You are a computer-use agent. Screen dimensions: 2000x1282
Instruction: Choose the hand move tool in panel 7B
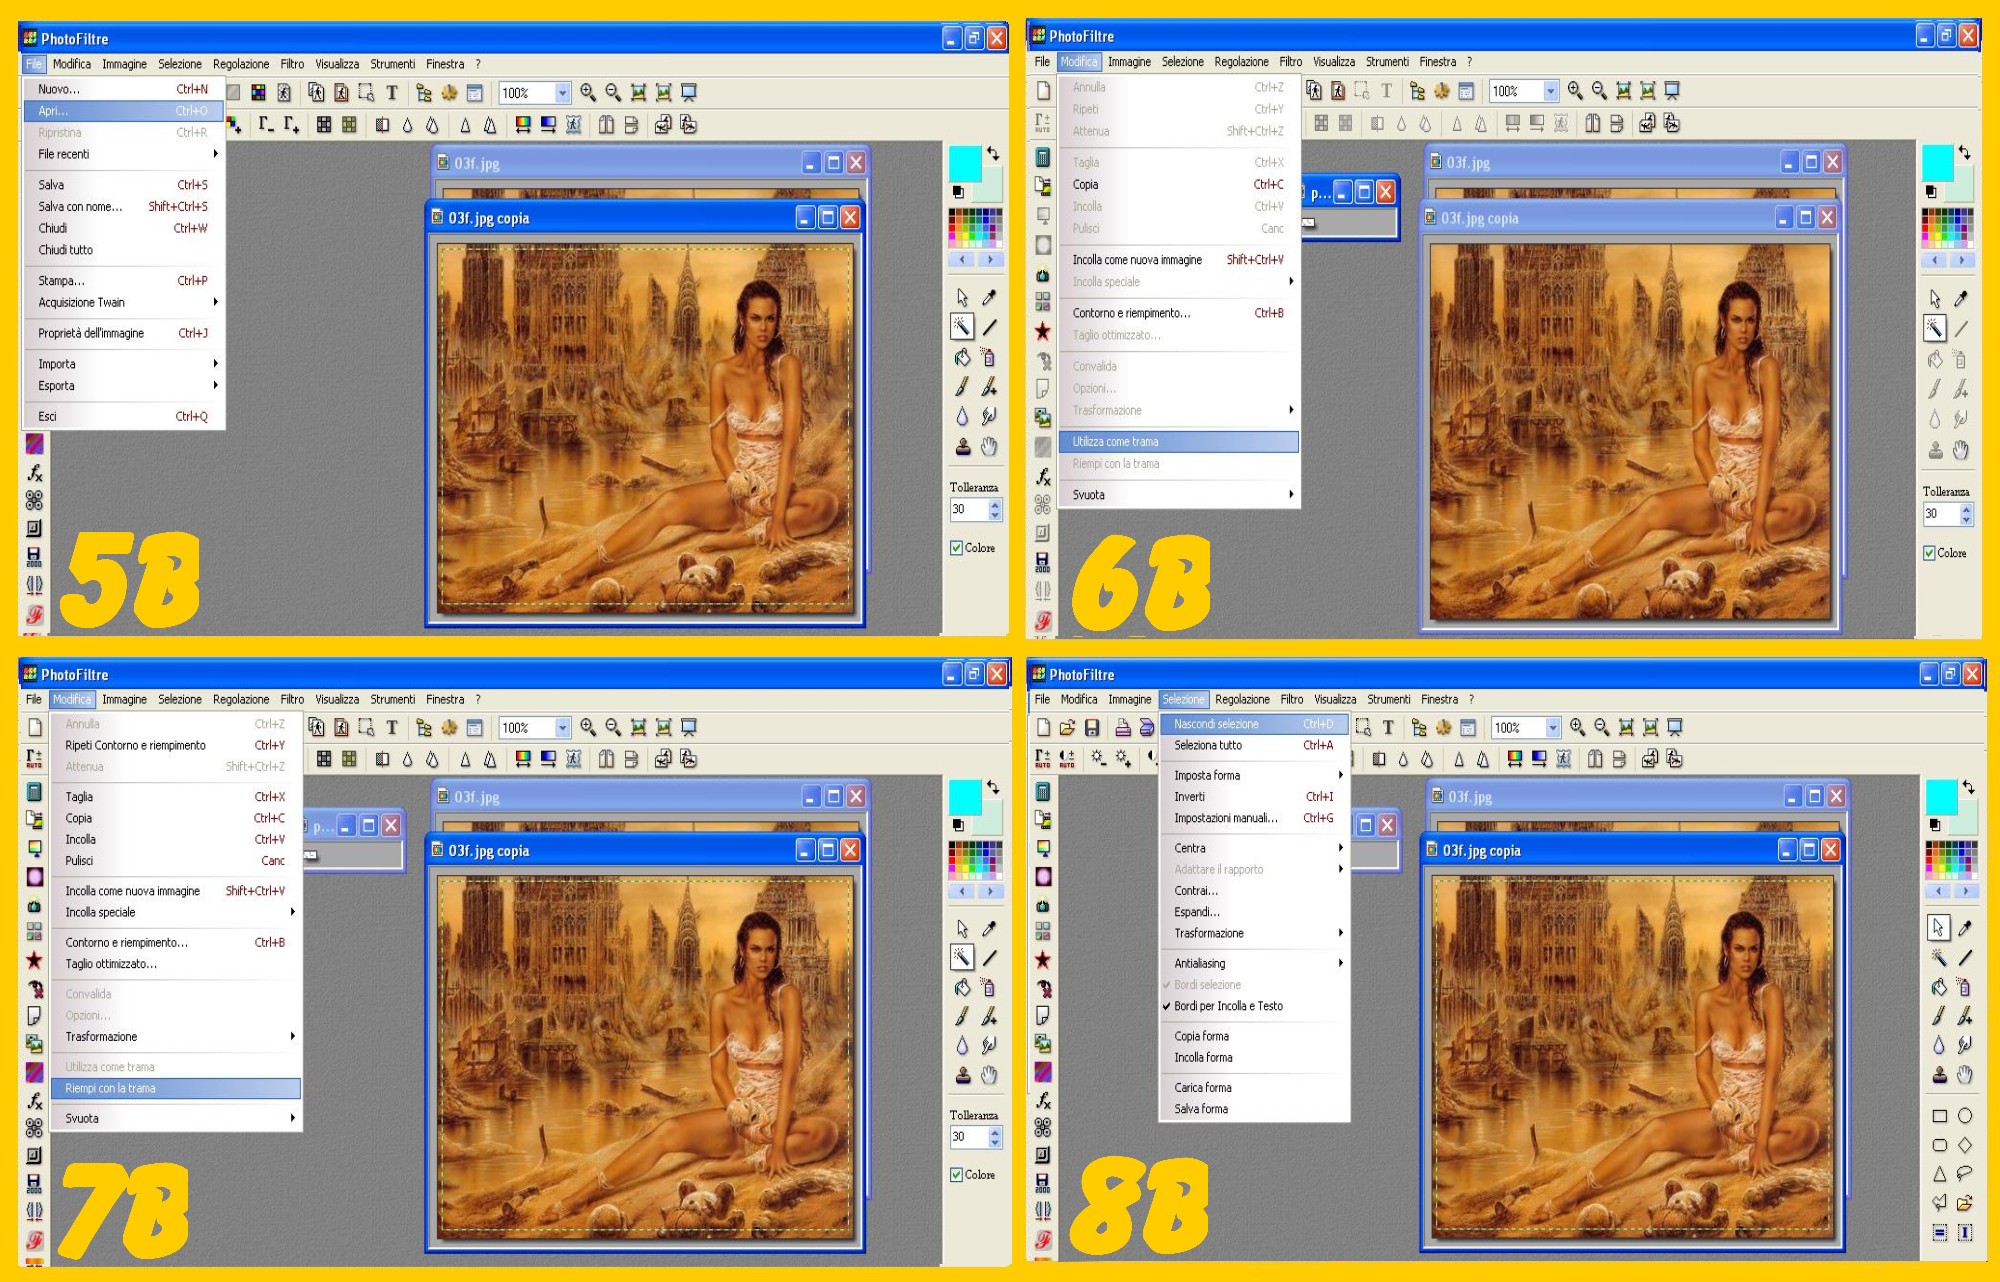pos(989,1076)
